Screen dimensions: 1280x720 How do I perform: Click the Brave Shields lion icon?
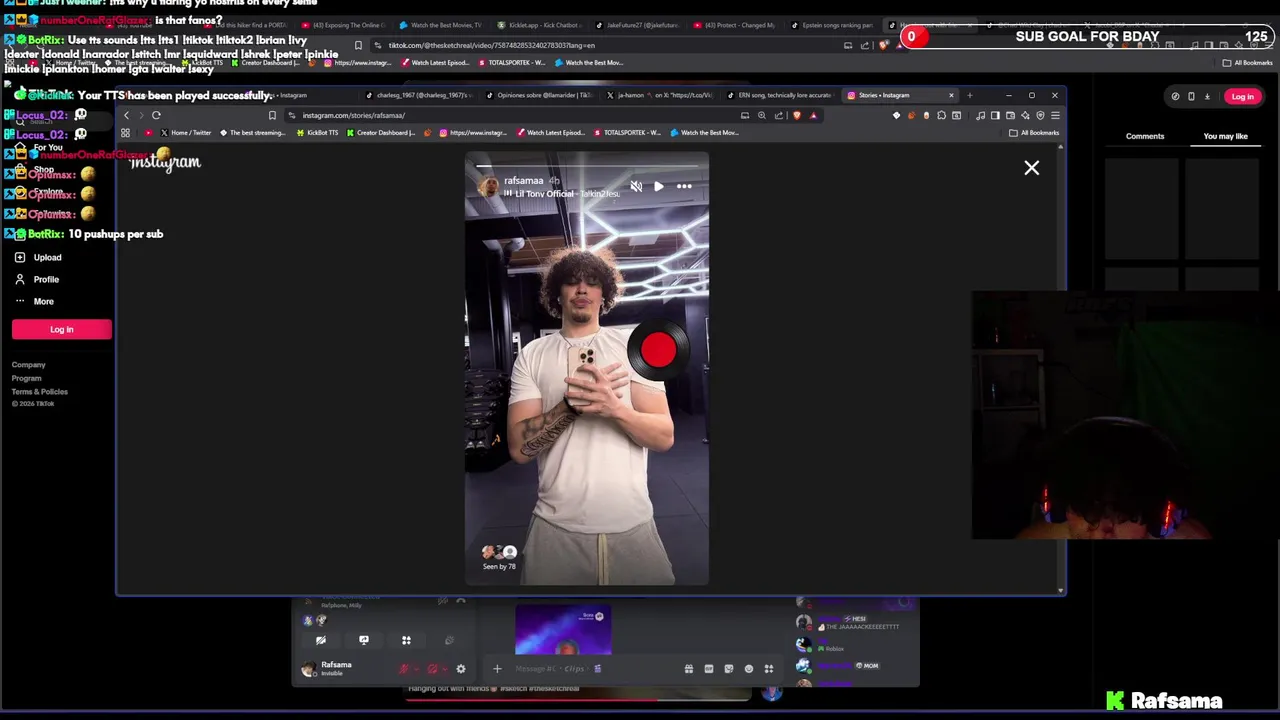click(797, 115)
